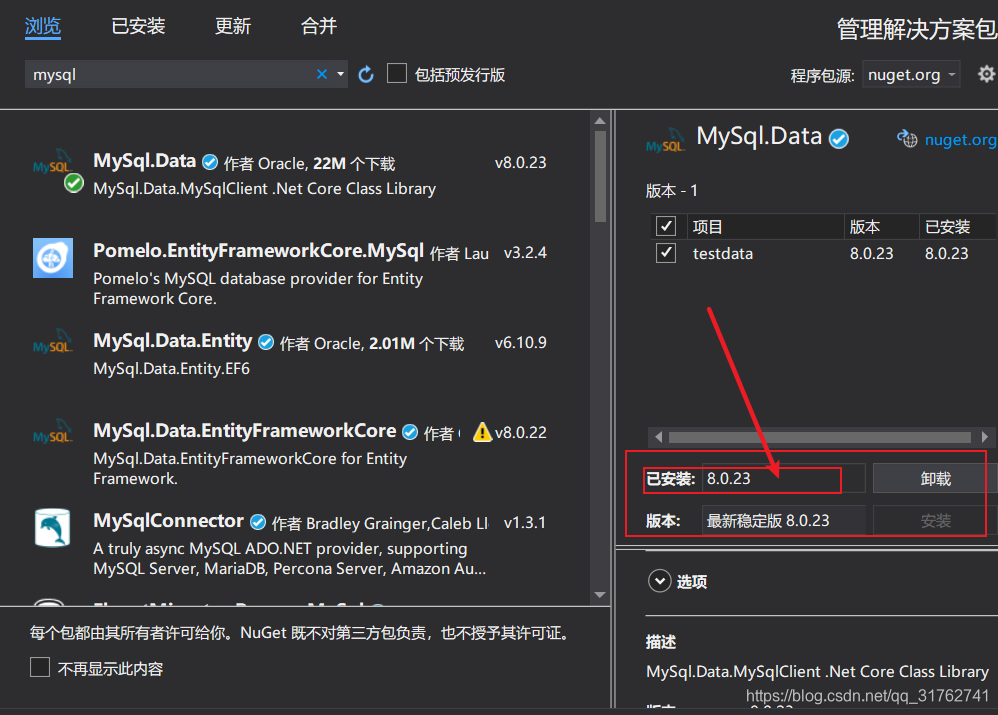Image resolution: width=998 pixels, height=715 pixels.
Task: Click verified badge in details panel title
Action: tap(839, 138)
